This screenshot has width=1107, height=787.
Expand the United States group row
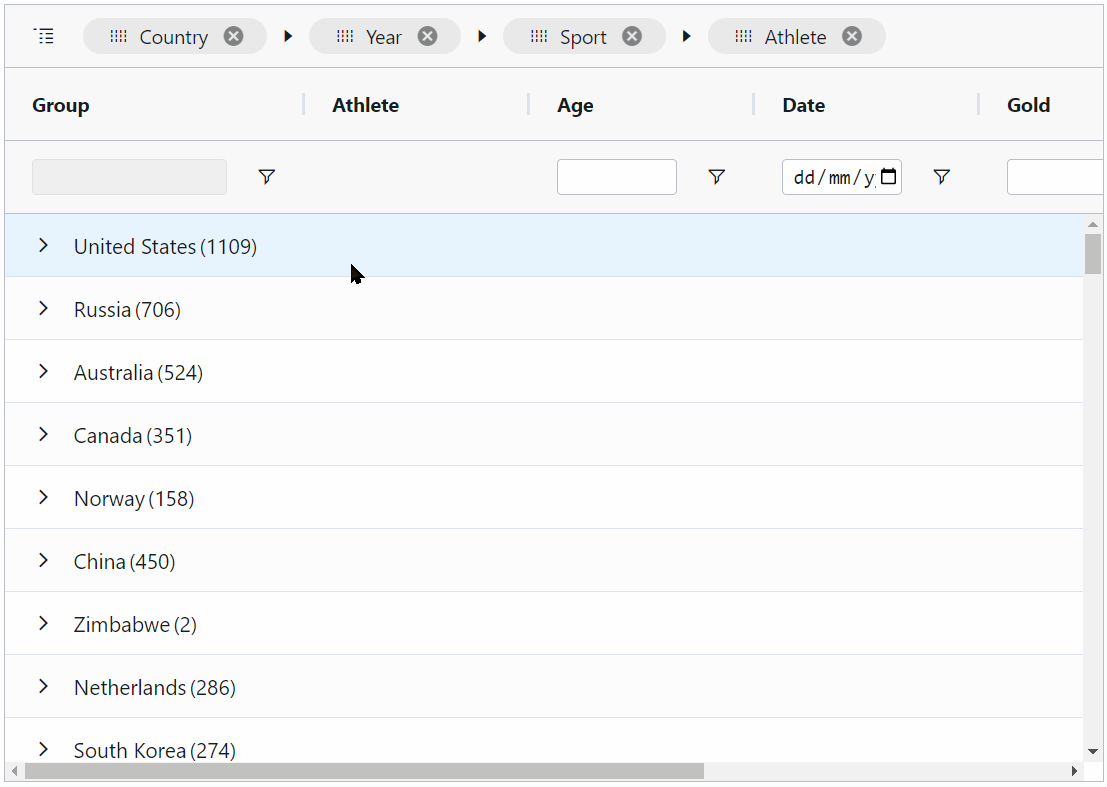point(42,246)
